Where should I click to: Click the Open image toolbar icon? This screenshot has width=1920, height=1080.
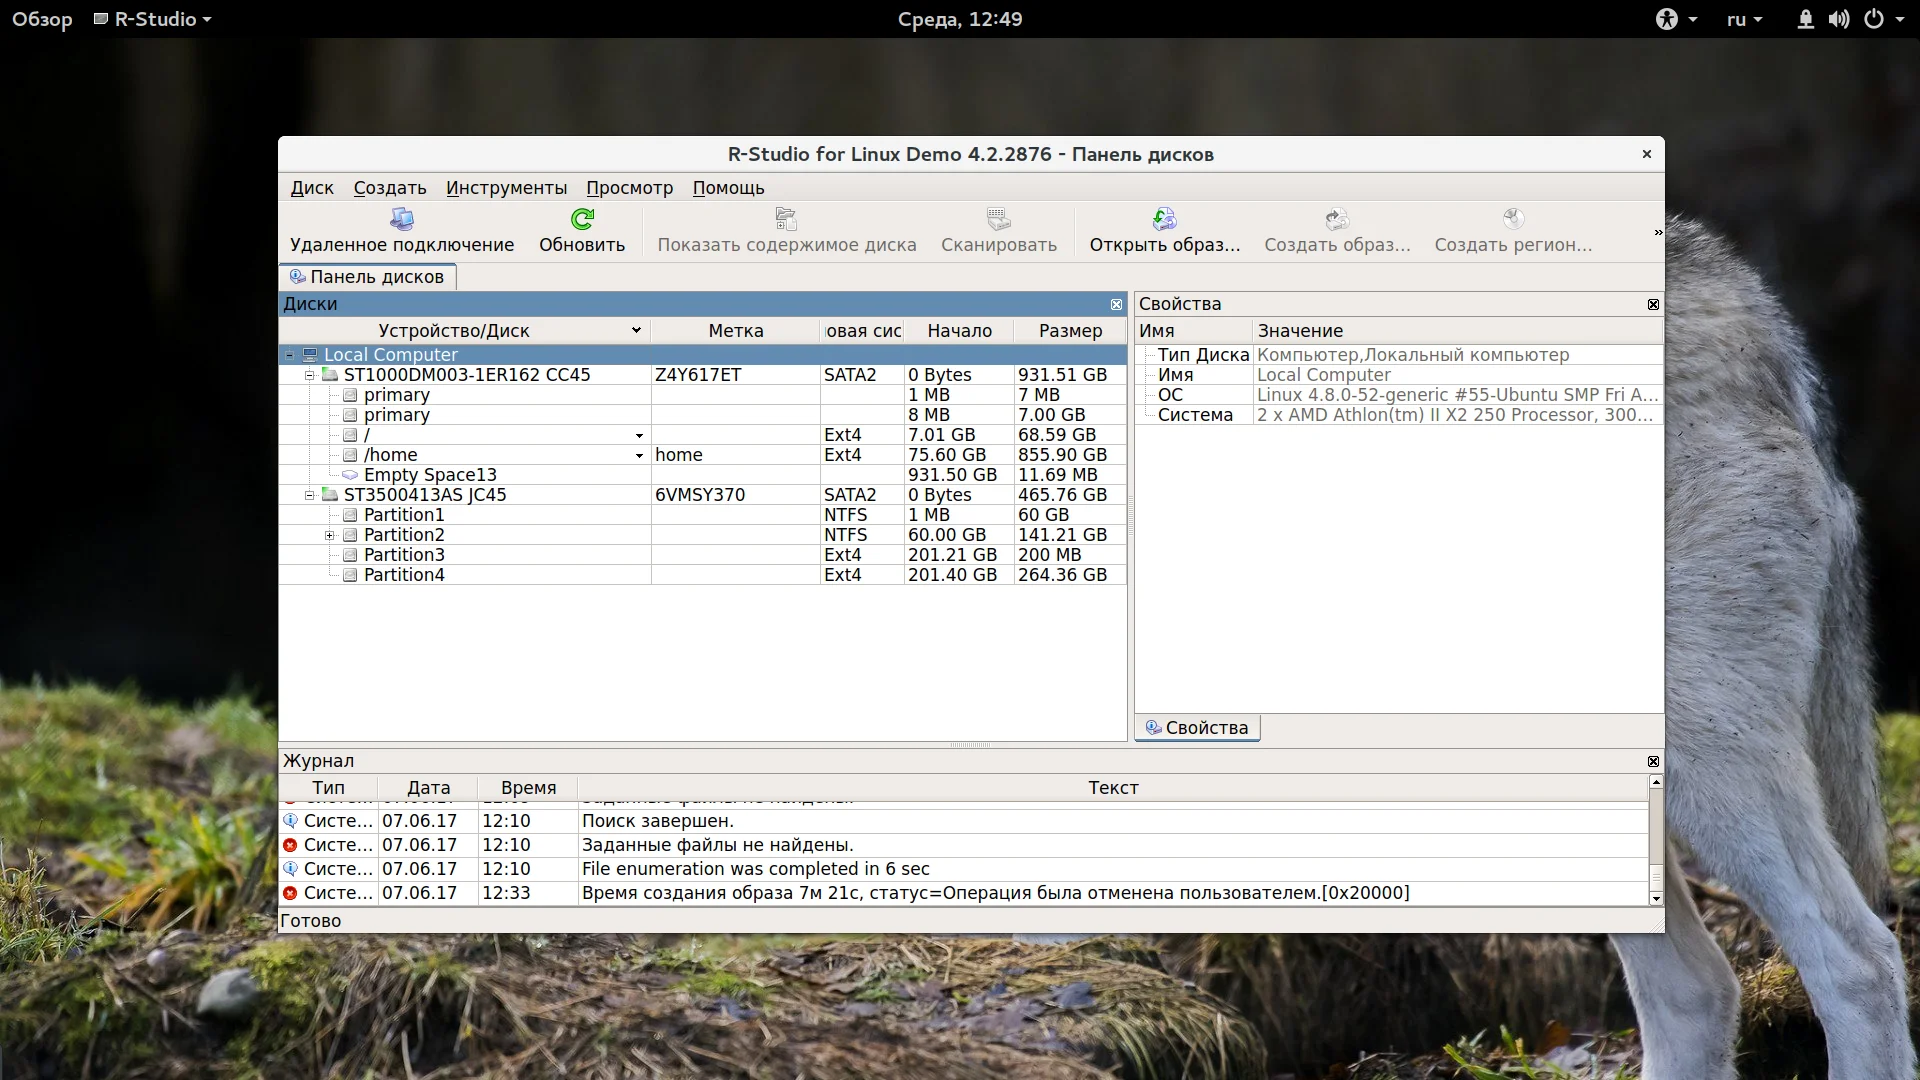point(1164,219)
